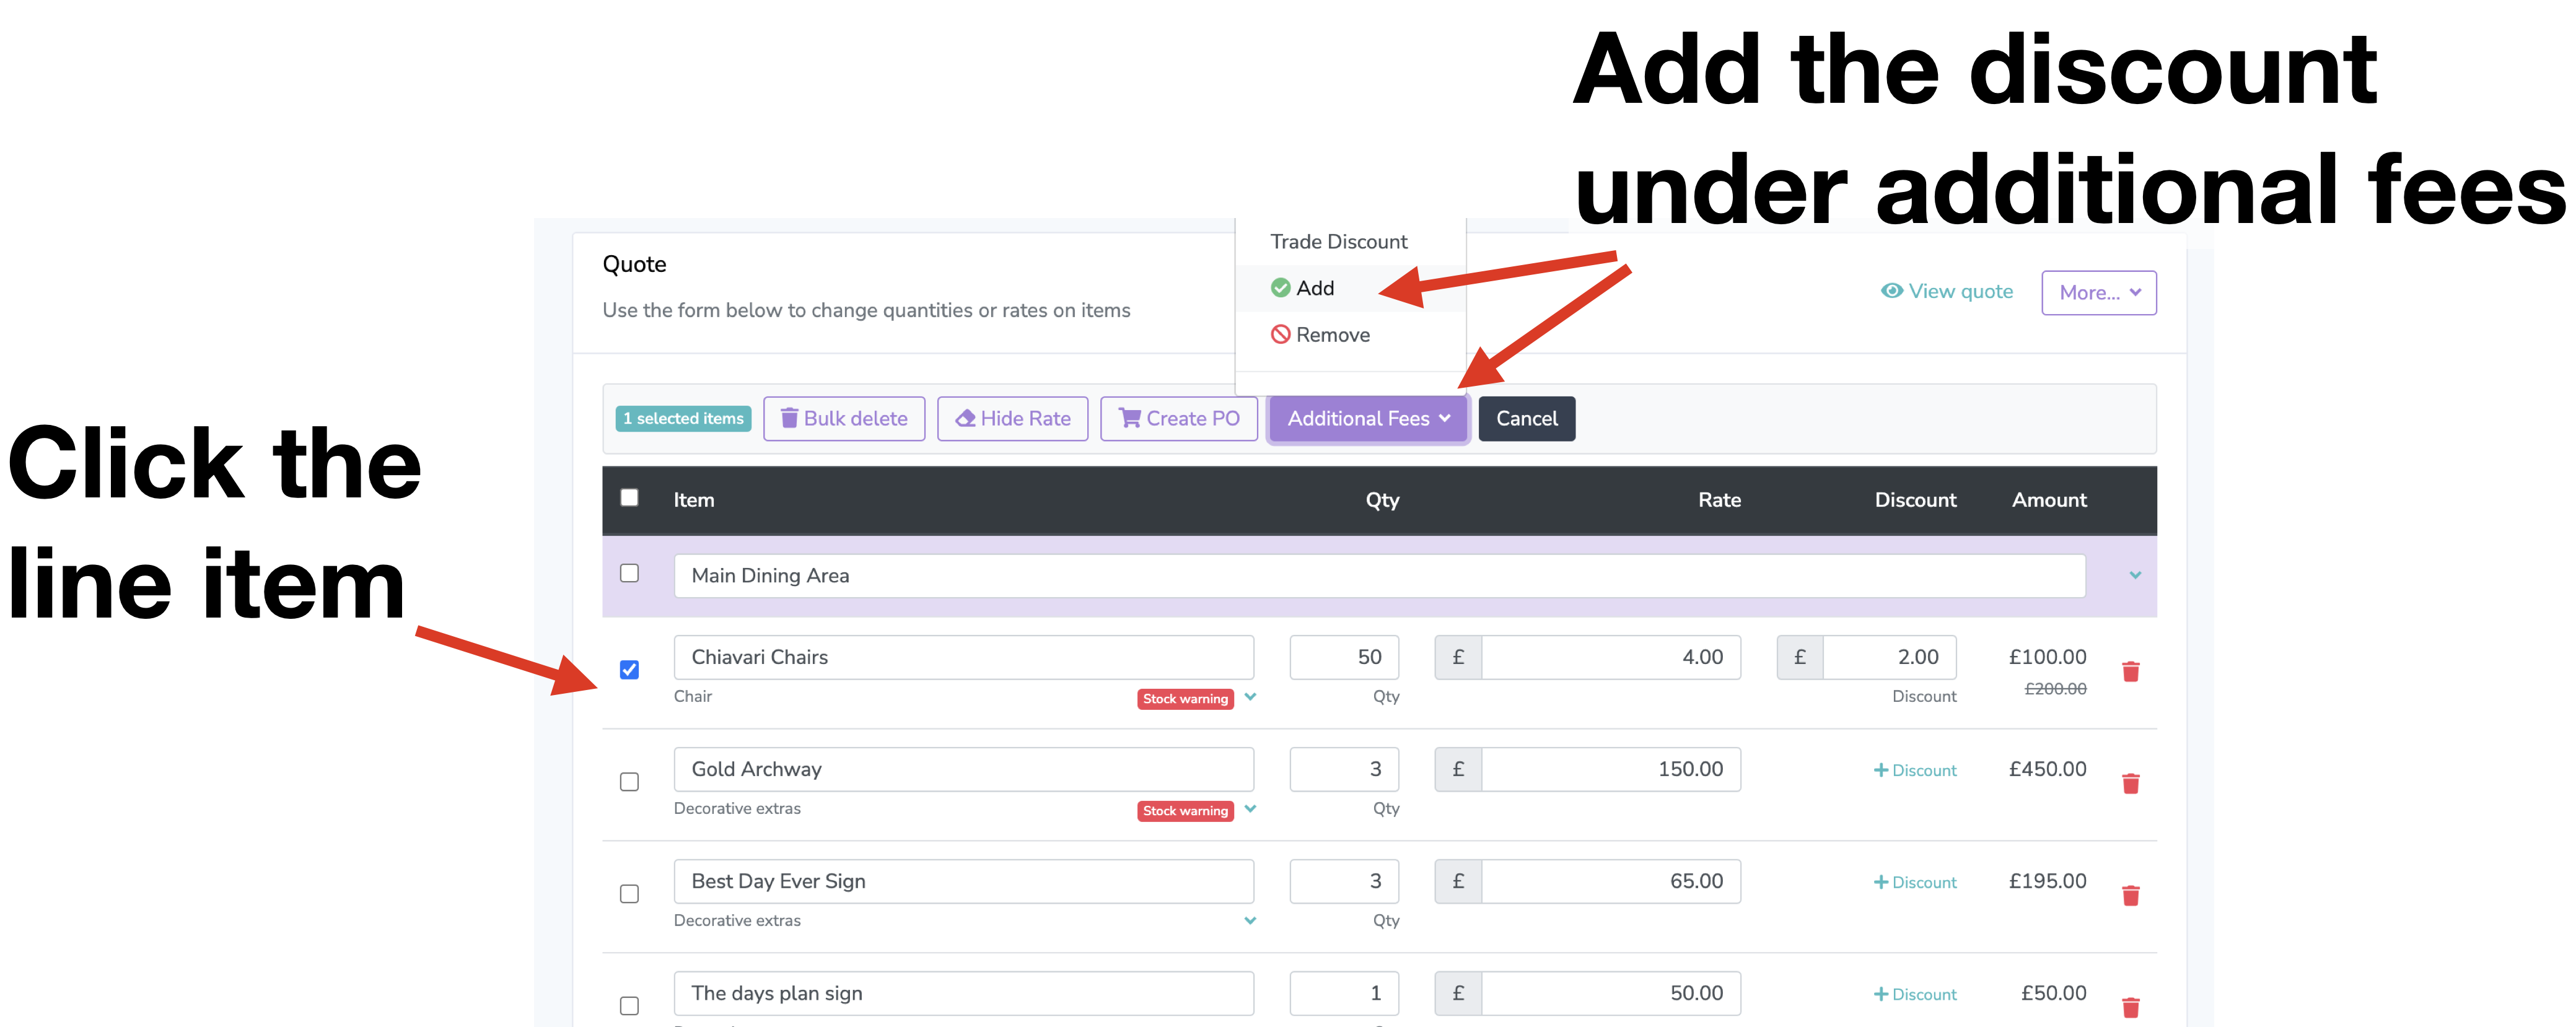Click the Trade Discount menu heading
This screenshot has width=2576, height=1027.
1338,242
